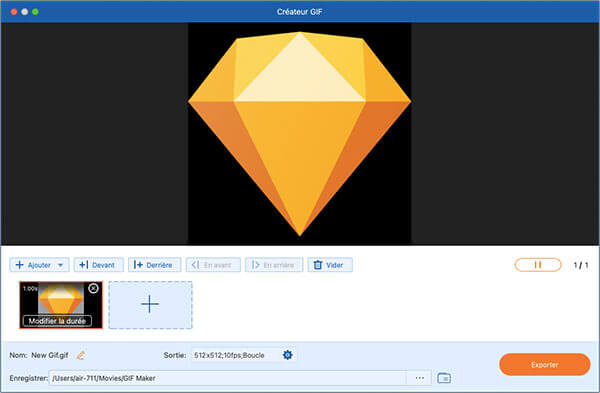This screenshot has width=600, height=393.
Task: Open the output folder icon
Action: (x=444, y=378)
